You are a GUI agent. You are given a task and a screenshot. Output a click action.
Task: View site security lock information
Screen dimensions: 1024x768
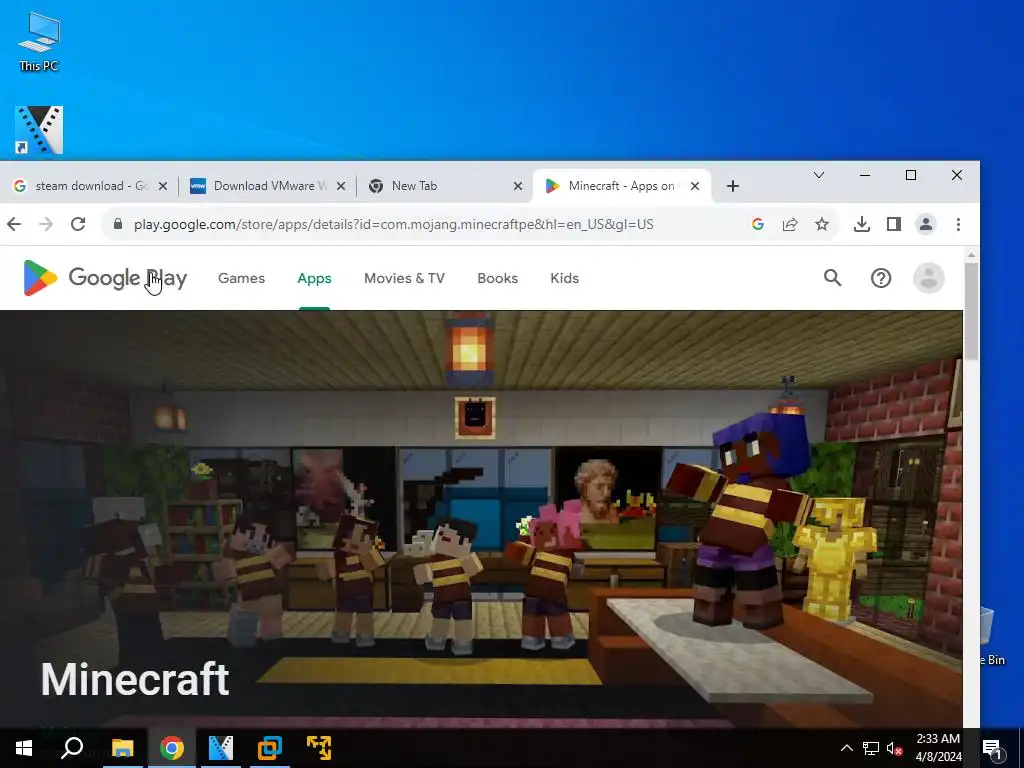[118, 224]
